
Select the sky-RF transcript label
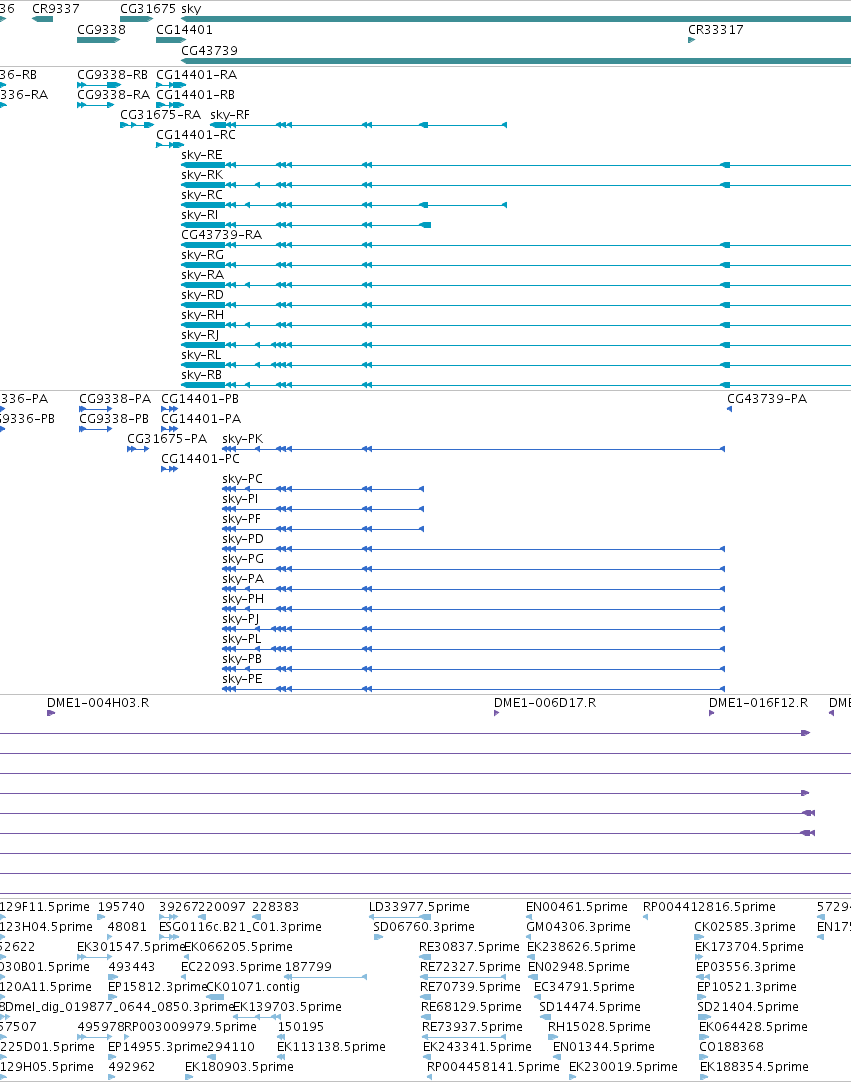coord(230,115)
